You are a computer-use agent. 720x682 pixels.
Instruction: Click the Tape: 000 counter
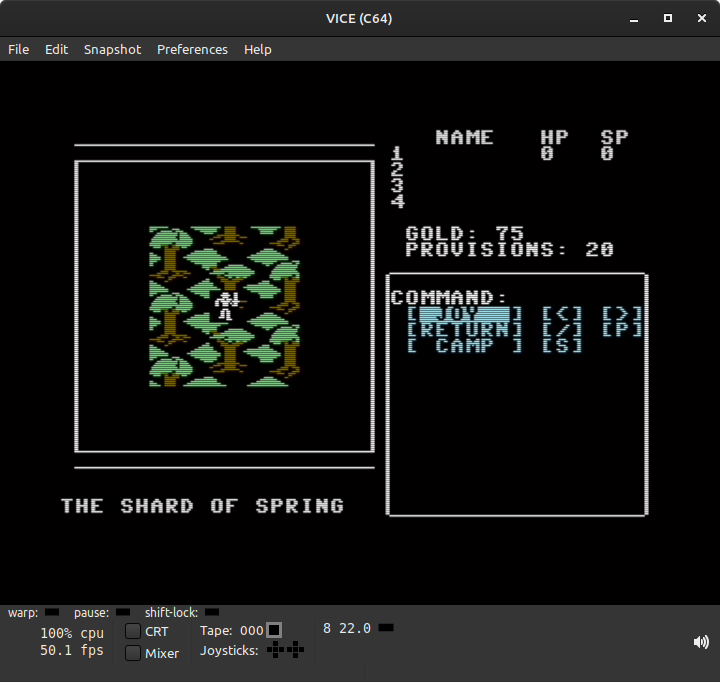point(232,630)
